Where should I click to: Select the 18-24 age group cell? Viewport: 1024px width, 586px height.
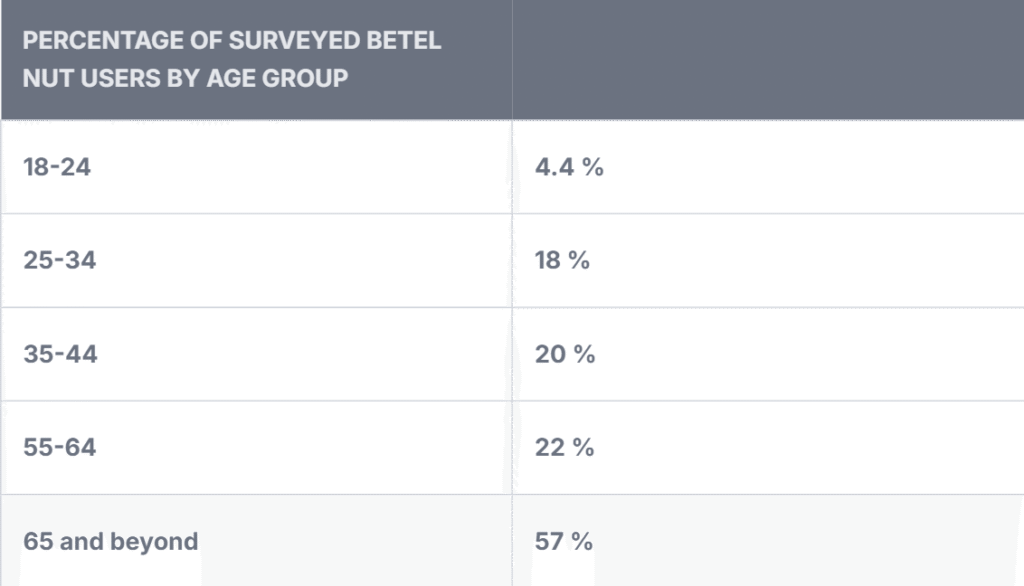coord(57,167)
